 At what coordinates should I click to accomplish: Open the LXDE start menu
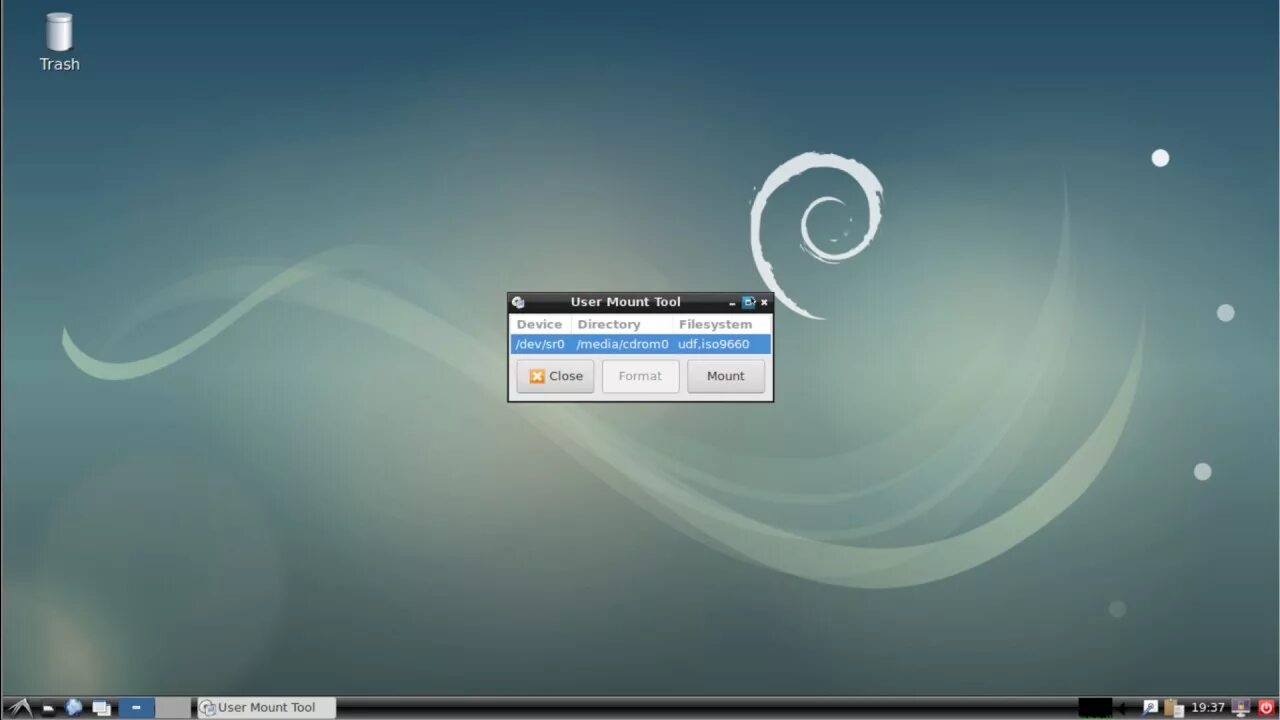[x=19, y=707]
